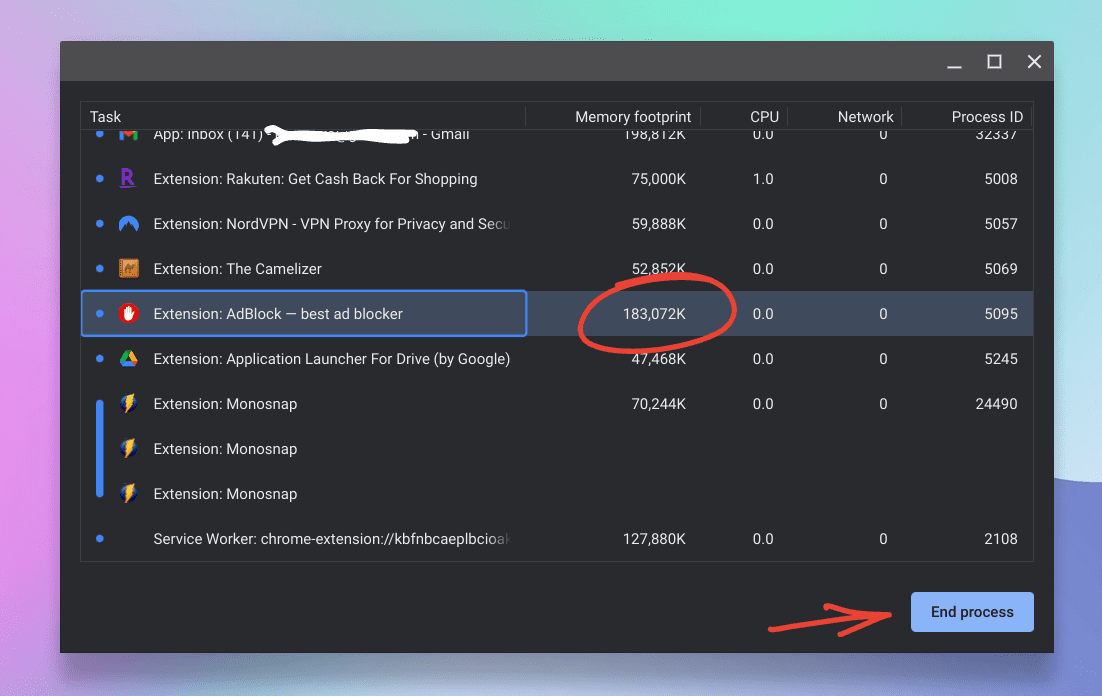This screenshot has height=696, width=1102.
Task: Click the Gmail icon in the top row
Action: click(x=128, y=134)
